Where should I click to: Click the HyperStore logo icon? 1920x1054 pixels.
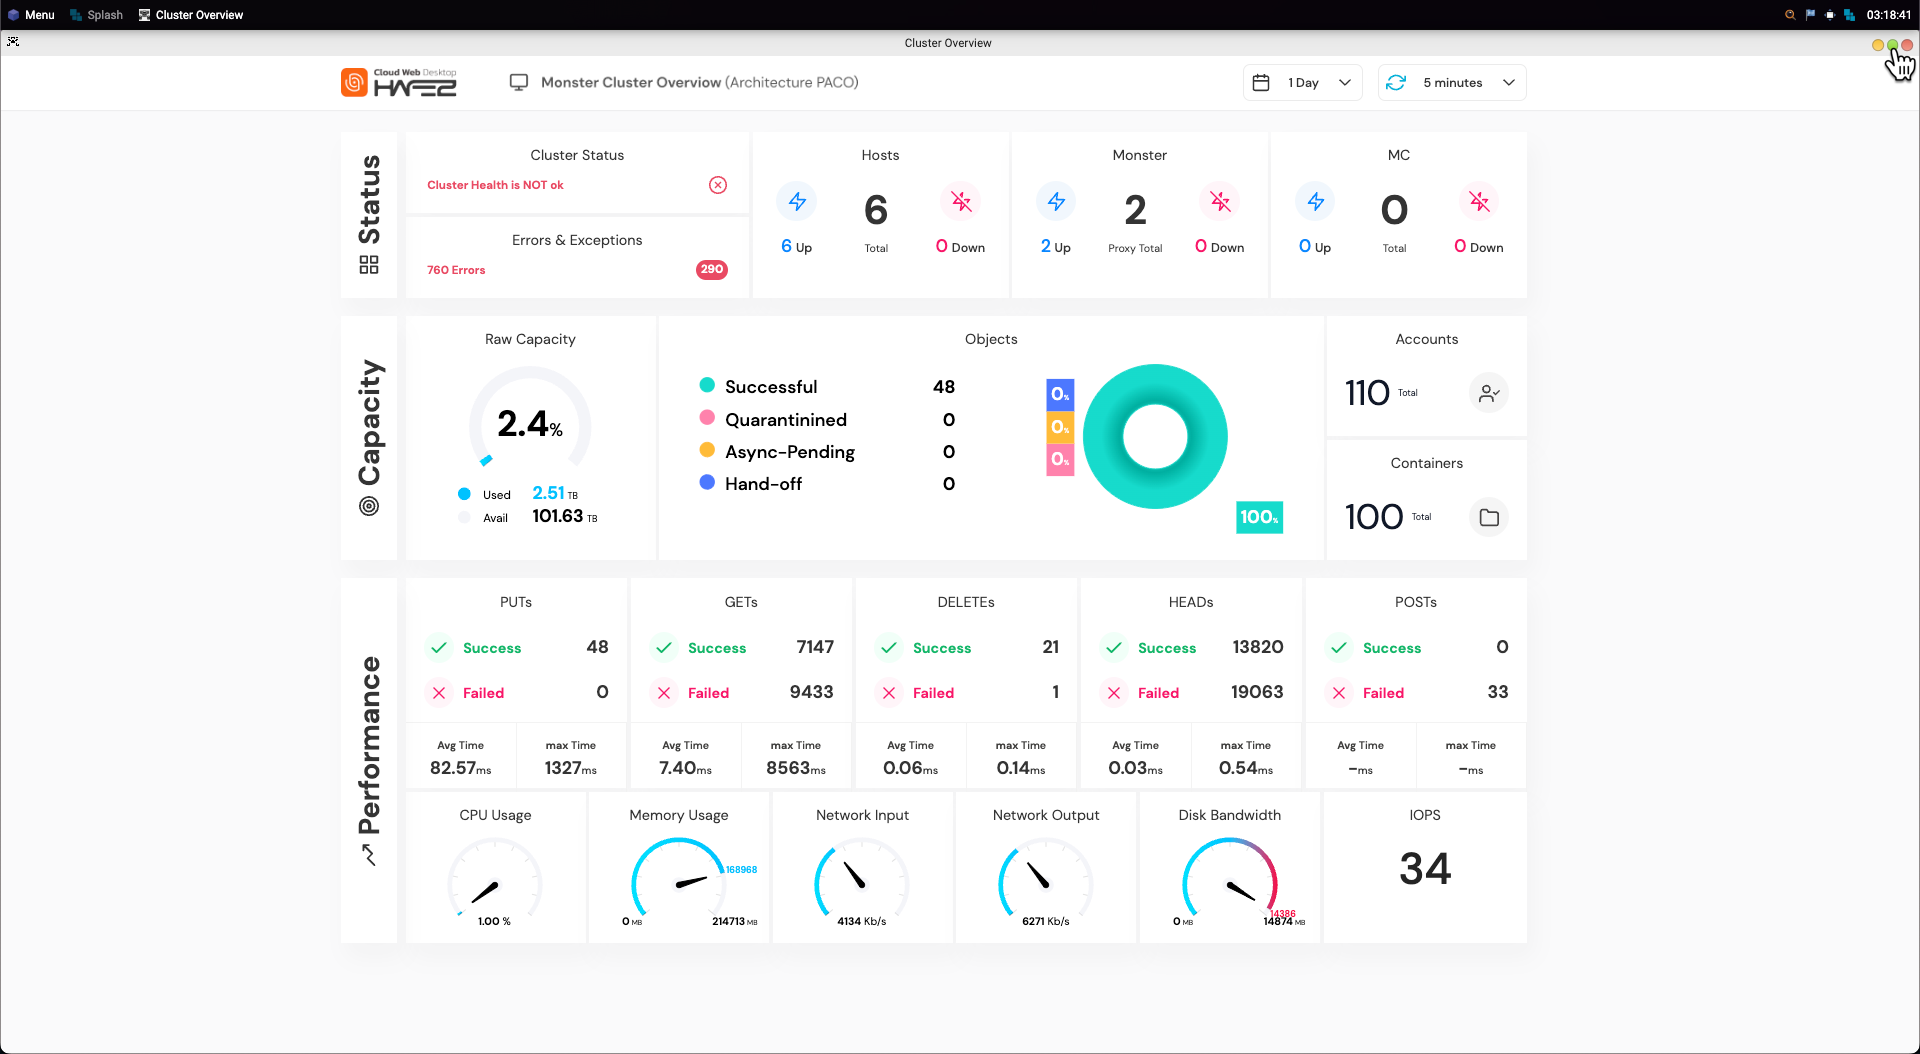[354, 83]
